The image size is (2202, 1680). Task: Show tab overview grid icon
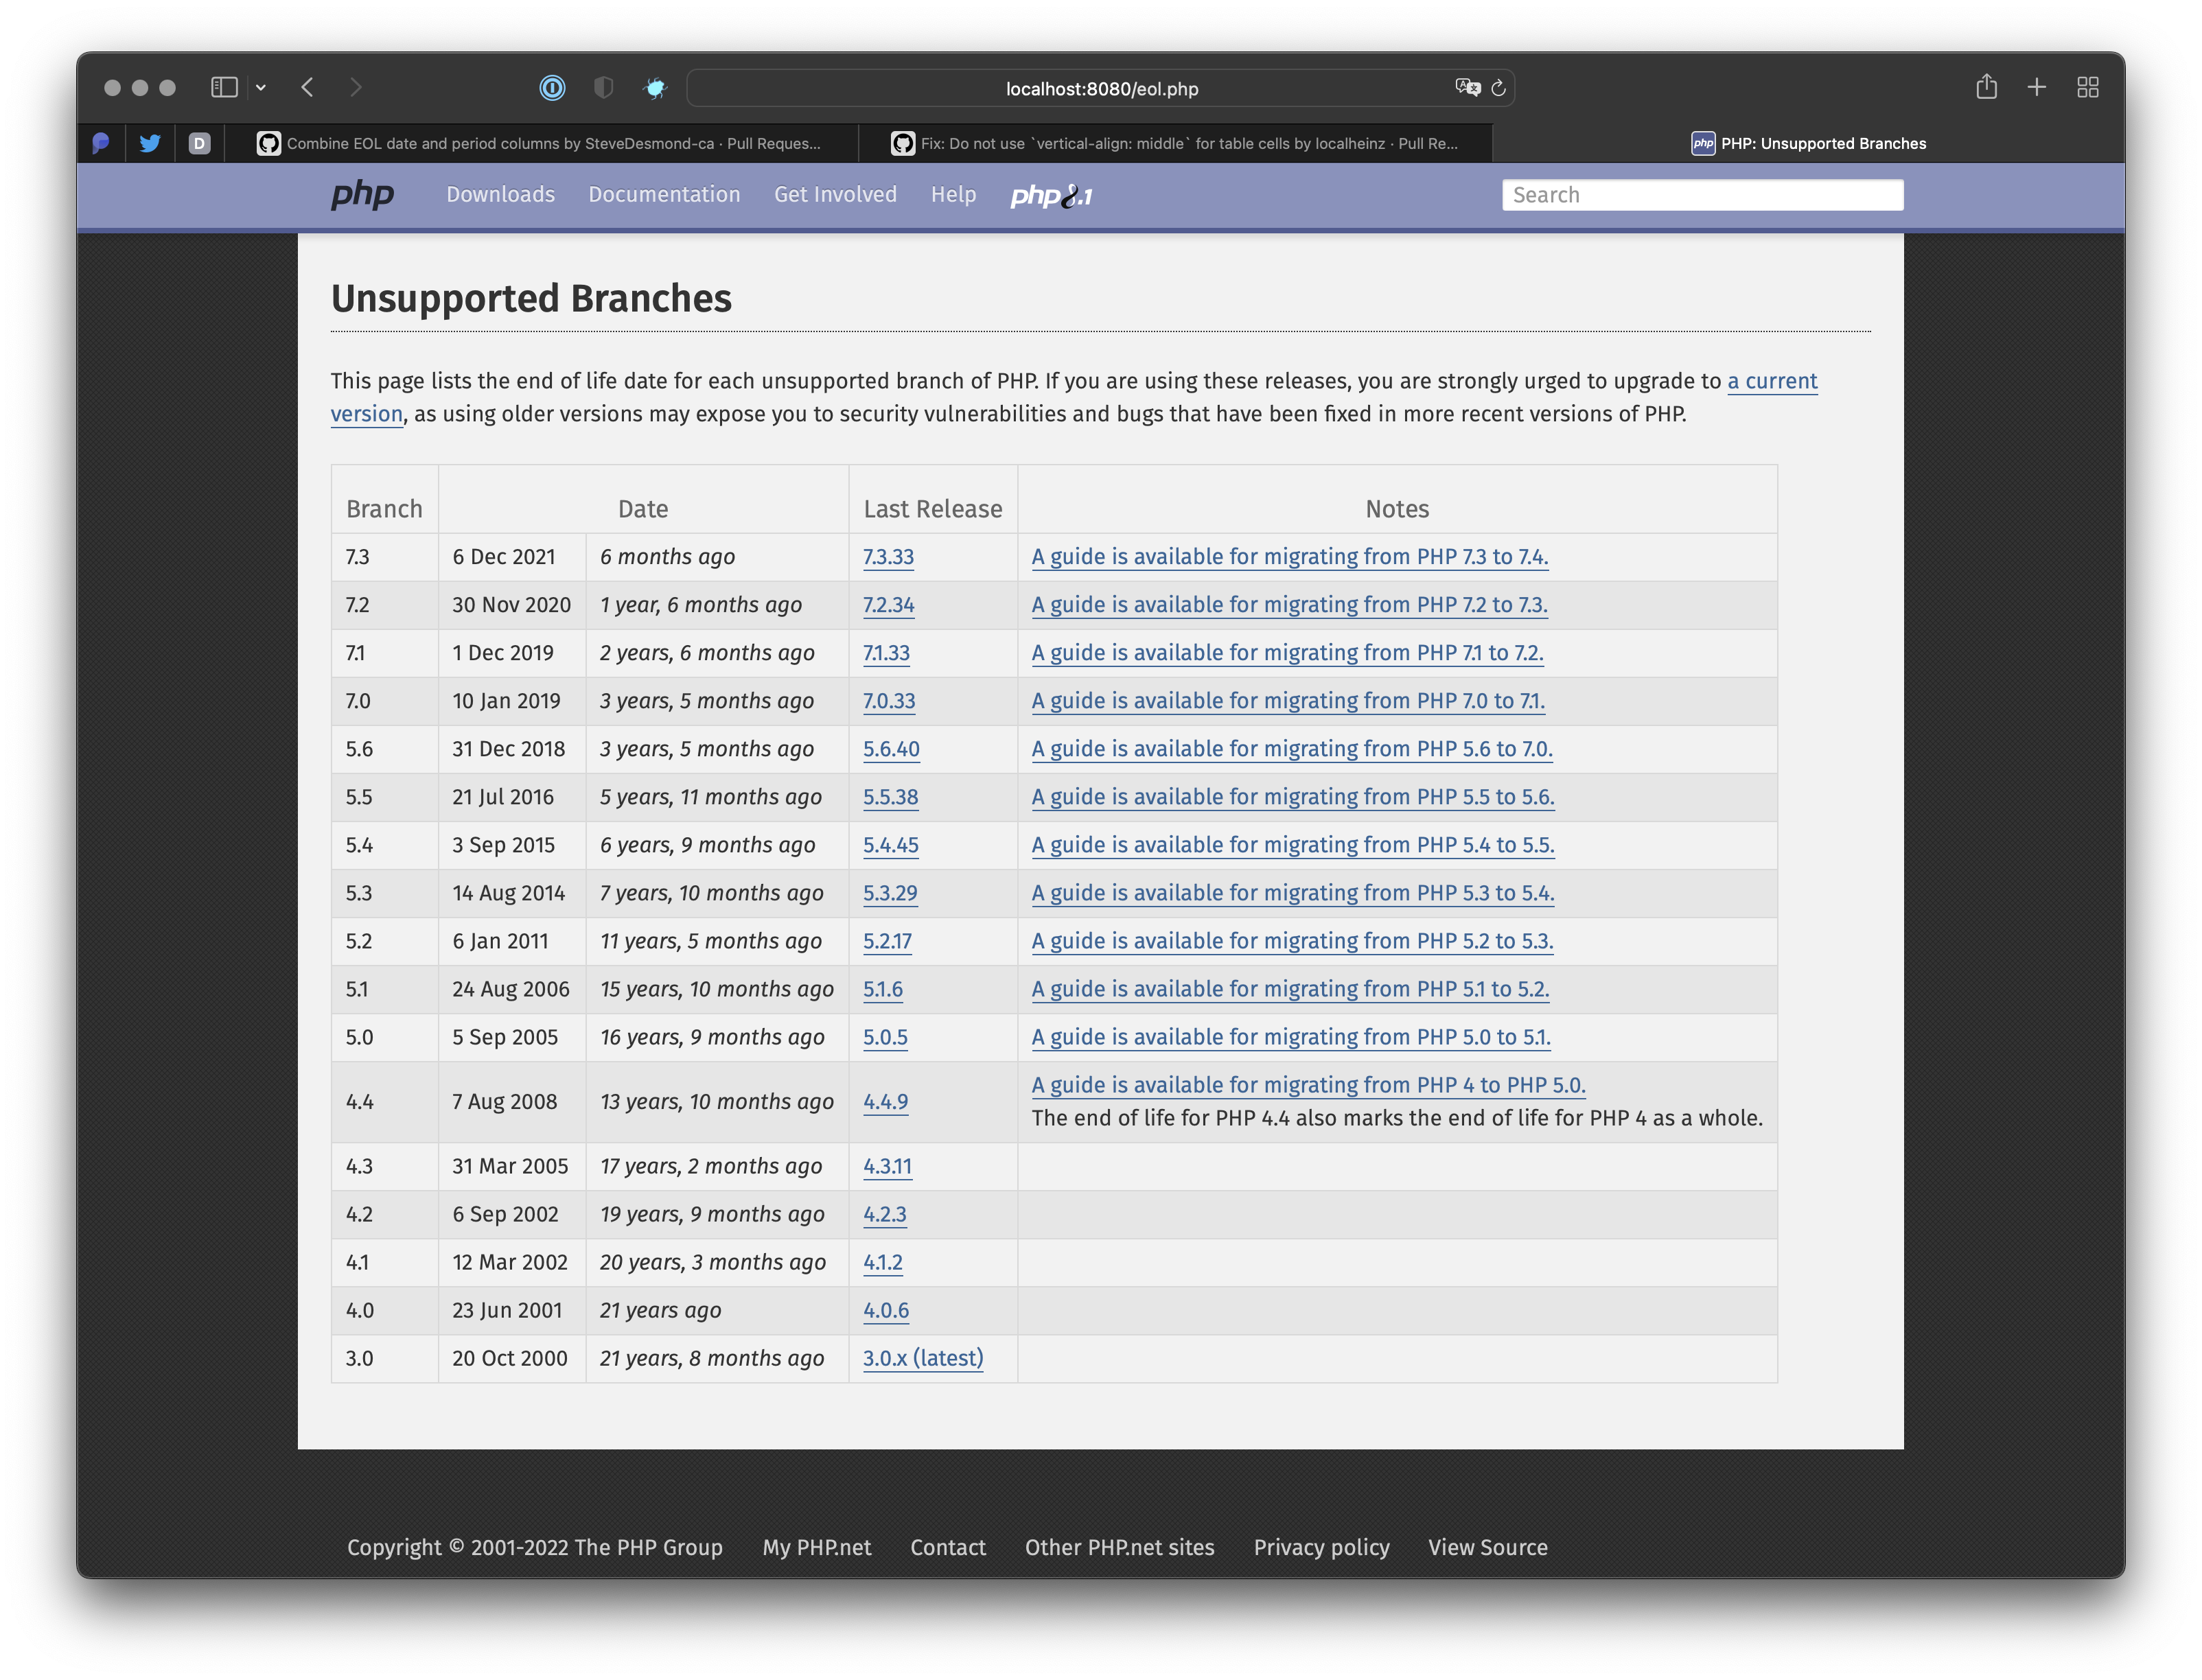(x=2087, y=88)
